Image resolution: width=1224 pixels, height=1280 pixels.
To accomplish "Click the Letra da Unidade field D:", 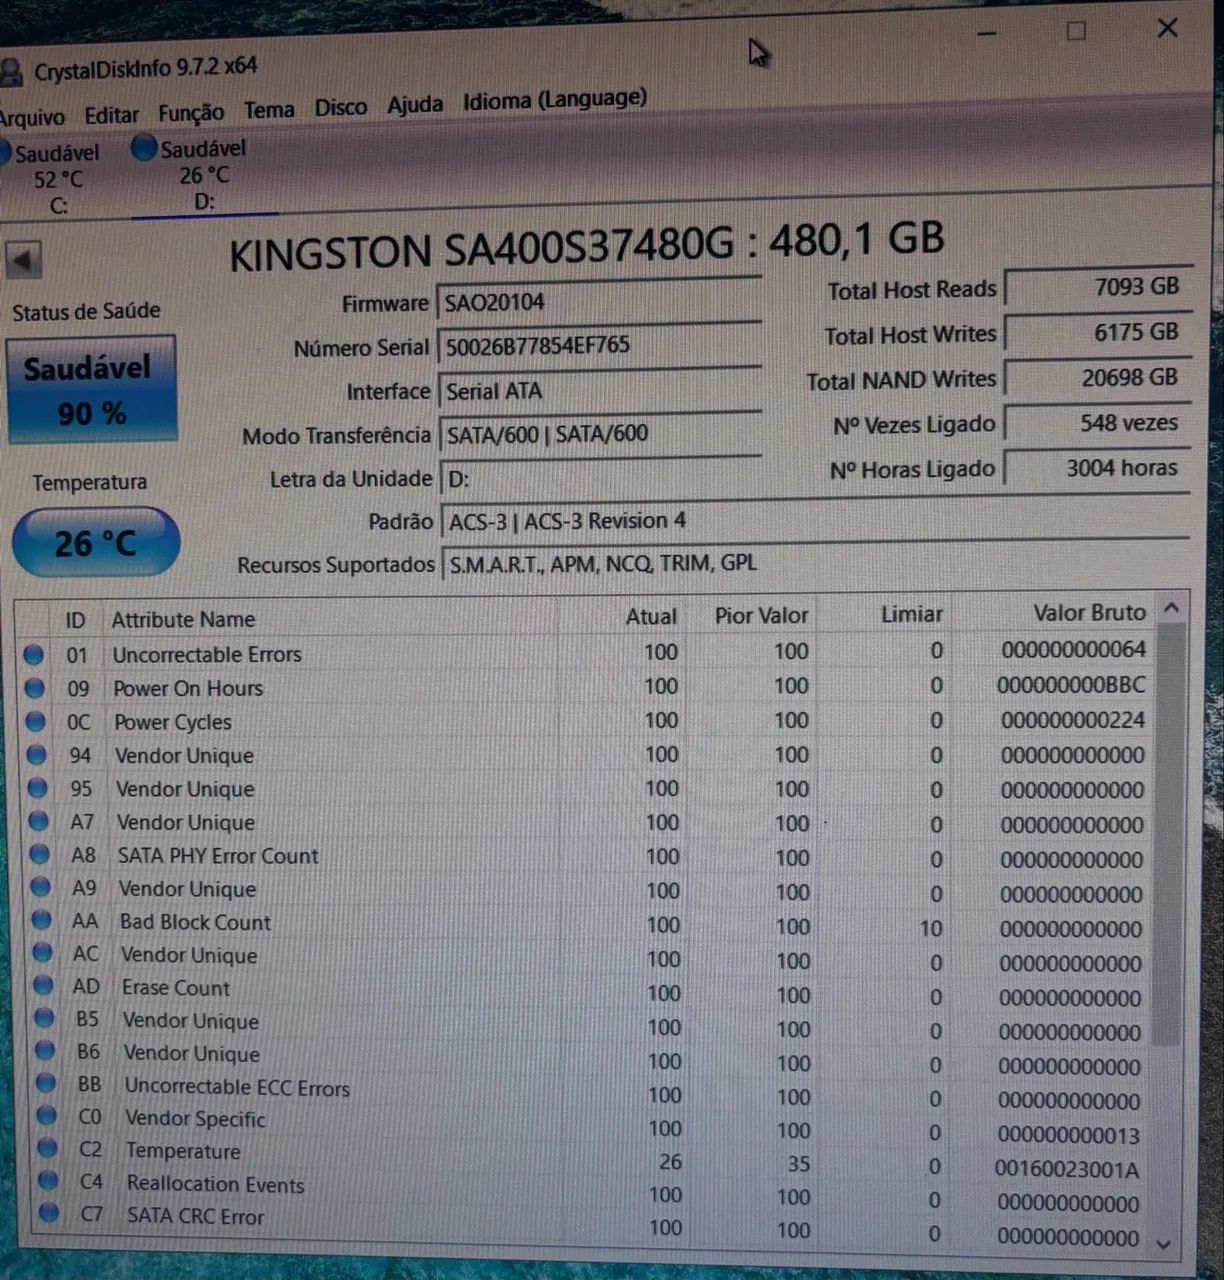I will coord(600,478).
